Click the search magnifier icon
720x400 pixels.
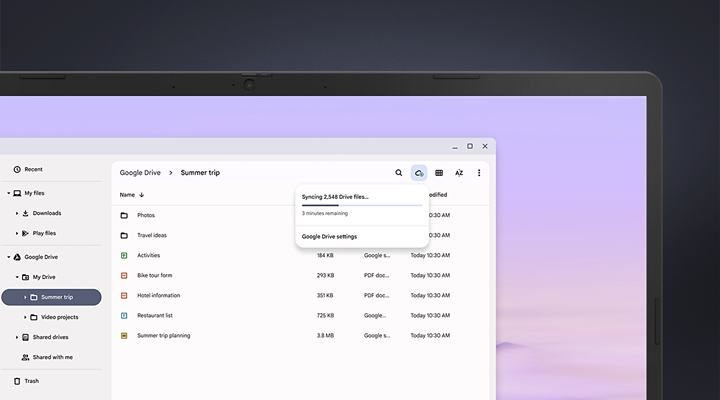(x=398, y=173)
